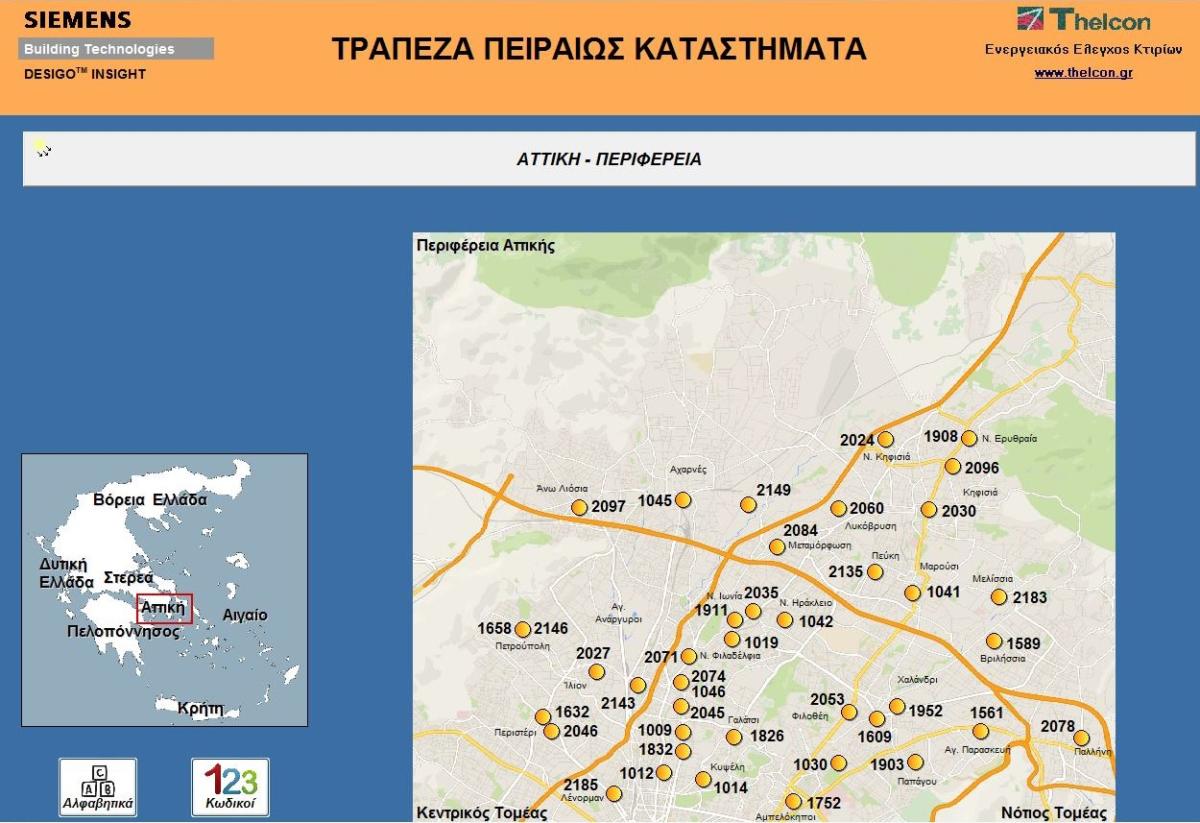Open branch marker 1589 at Βριλήσσια

pyautogui.click(x=993, y=641)
